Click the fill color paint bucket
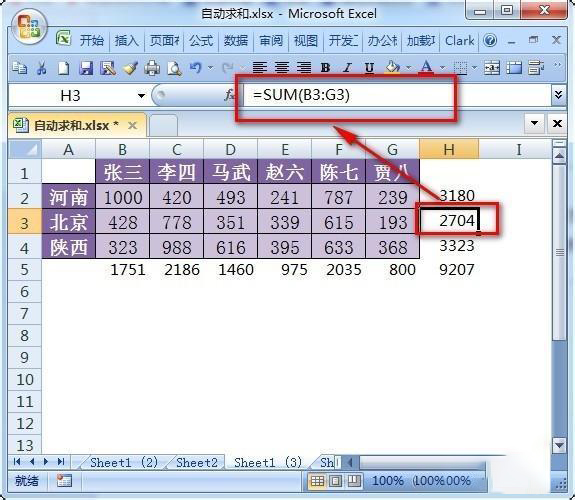This screenshot has height=500, width=575. [x=392, y=67]
